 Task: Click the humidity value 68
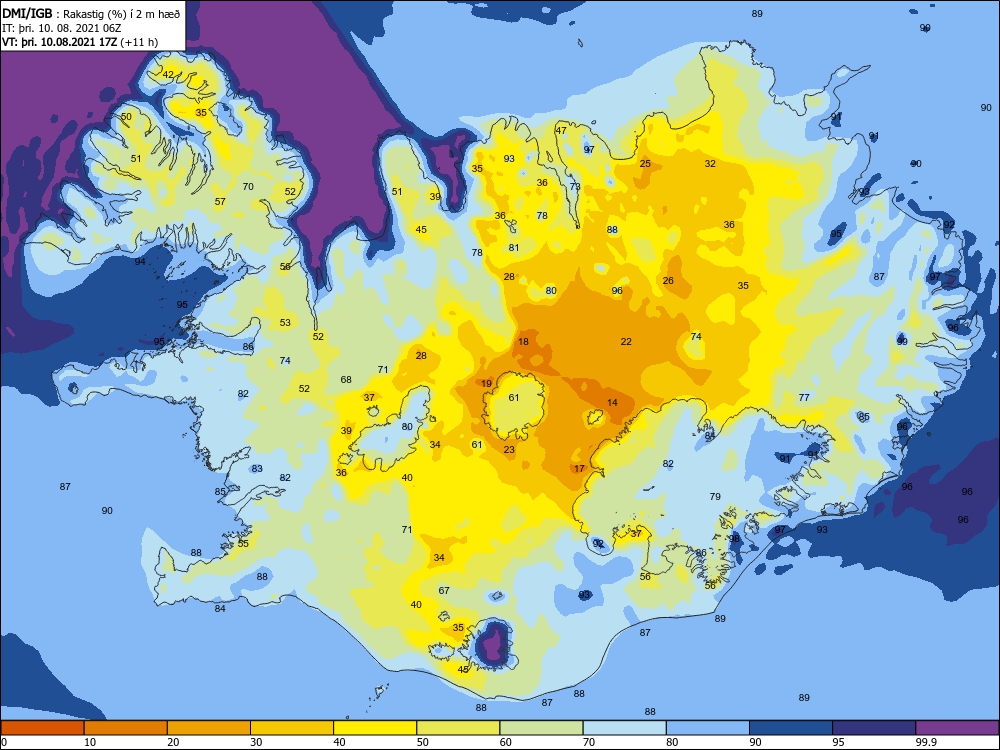[x=346, y=380]
